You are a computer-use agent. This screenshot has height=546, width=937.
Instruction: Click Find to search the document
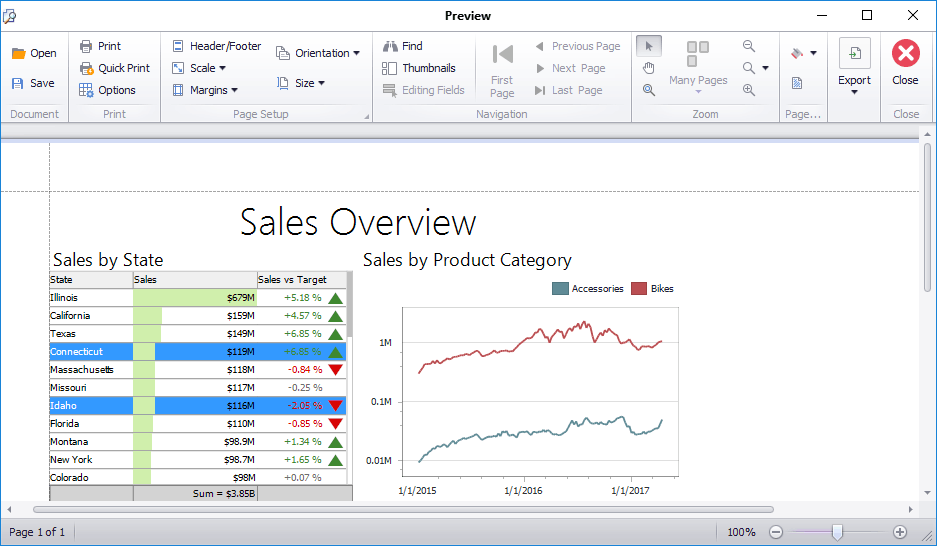coord(403,46)
